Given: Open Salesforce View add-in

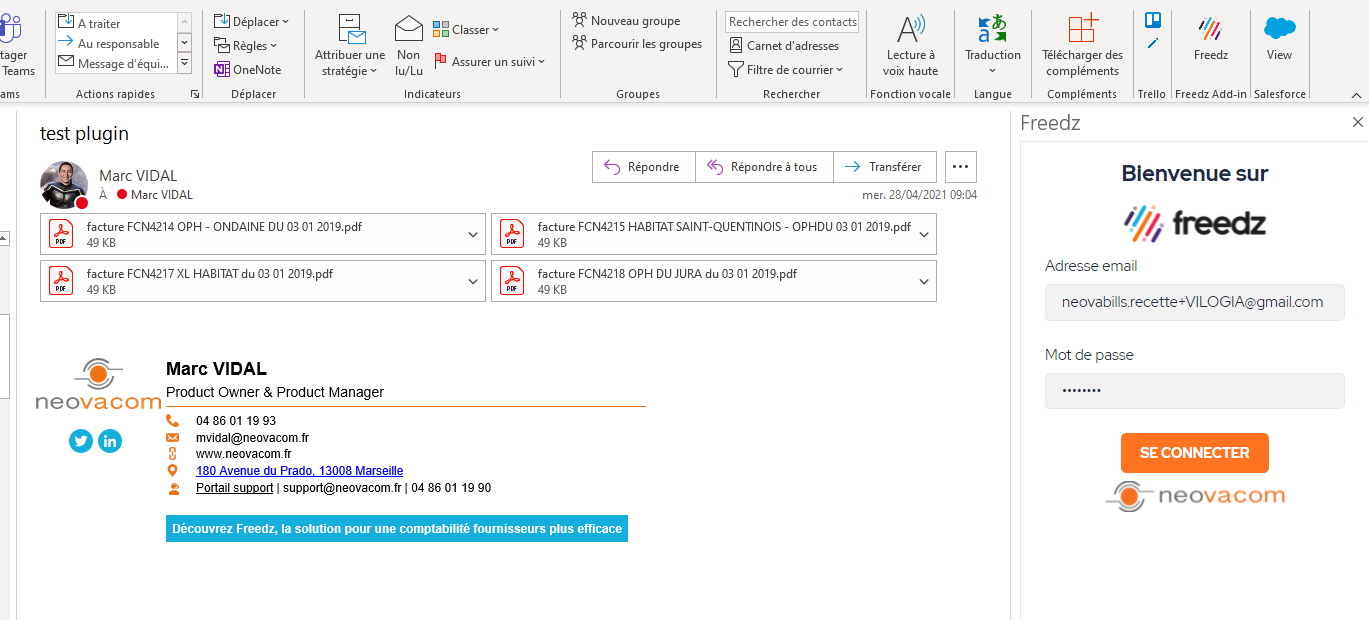Looking at the screenshot, I should [x=1279, y=38].
